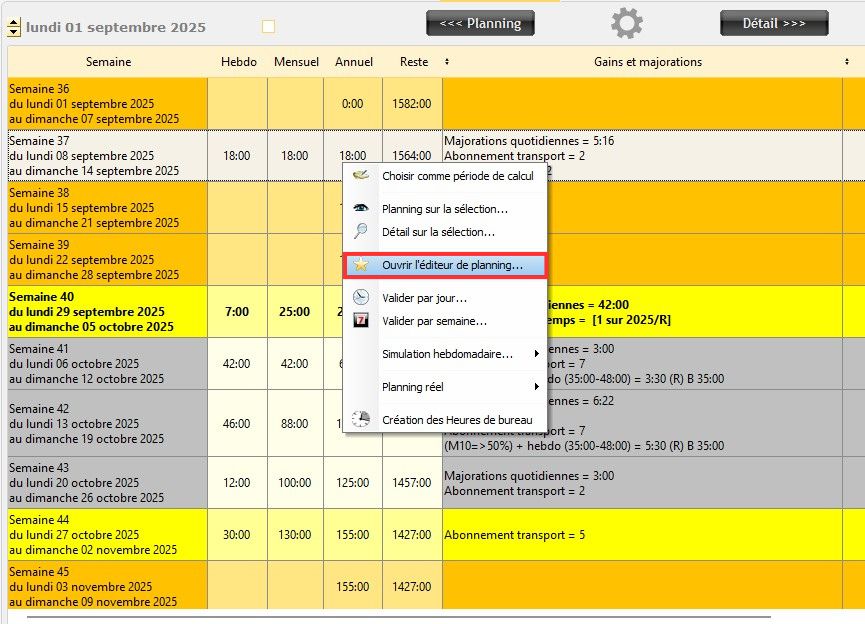865x624 pixels.
Task: Toggle the checkbox beside the date
Action: pyautogui.click(x=267, y=27)
